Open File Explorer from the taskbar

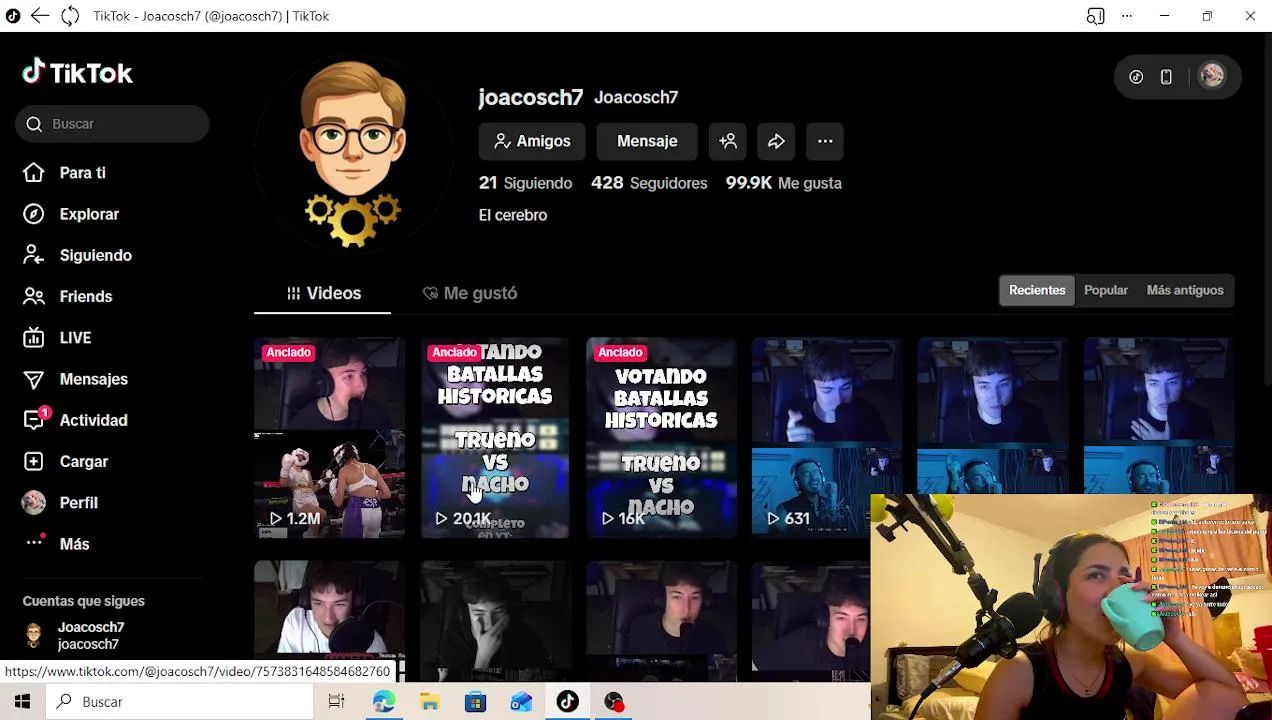[429, 702]
